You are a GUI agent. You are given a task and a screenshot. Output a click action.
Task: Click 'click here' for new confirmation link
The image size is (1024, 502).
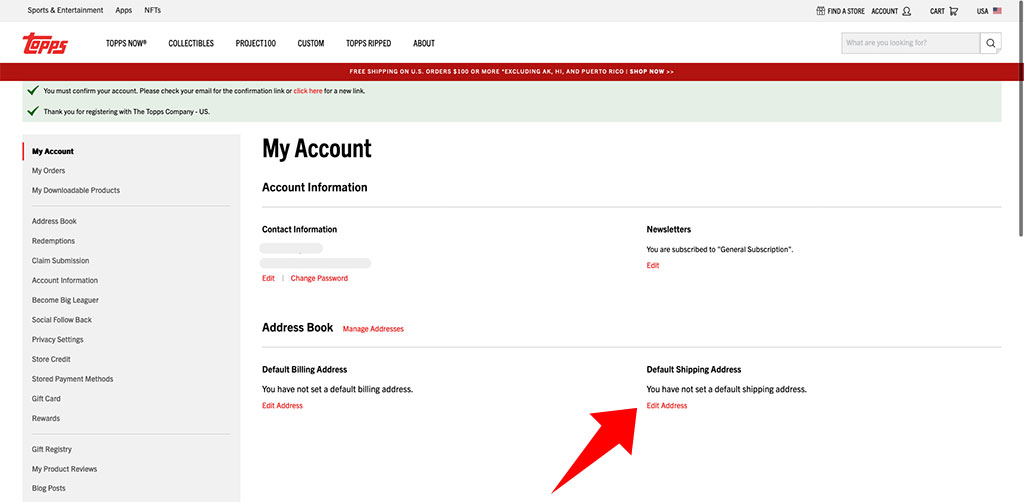coord(308,91)
